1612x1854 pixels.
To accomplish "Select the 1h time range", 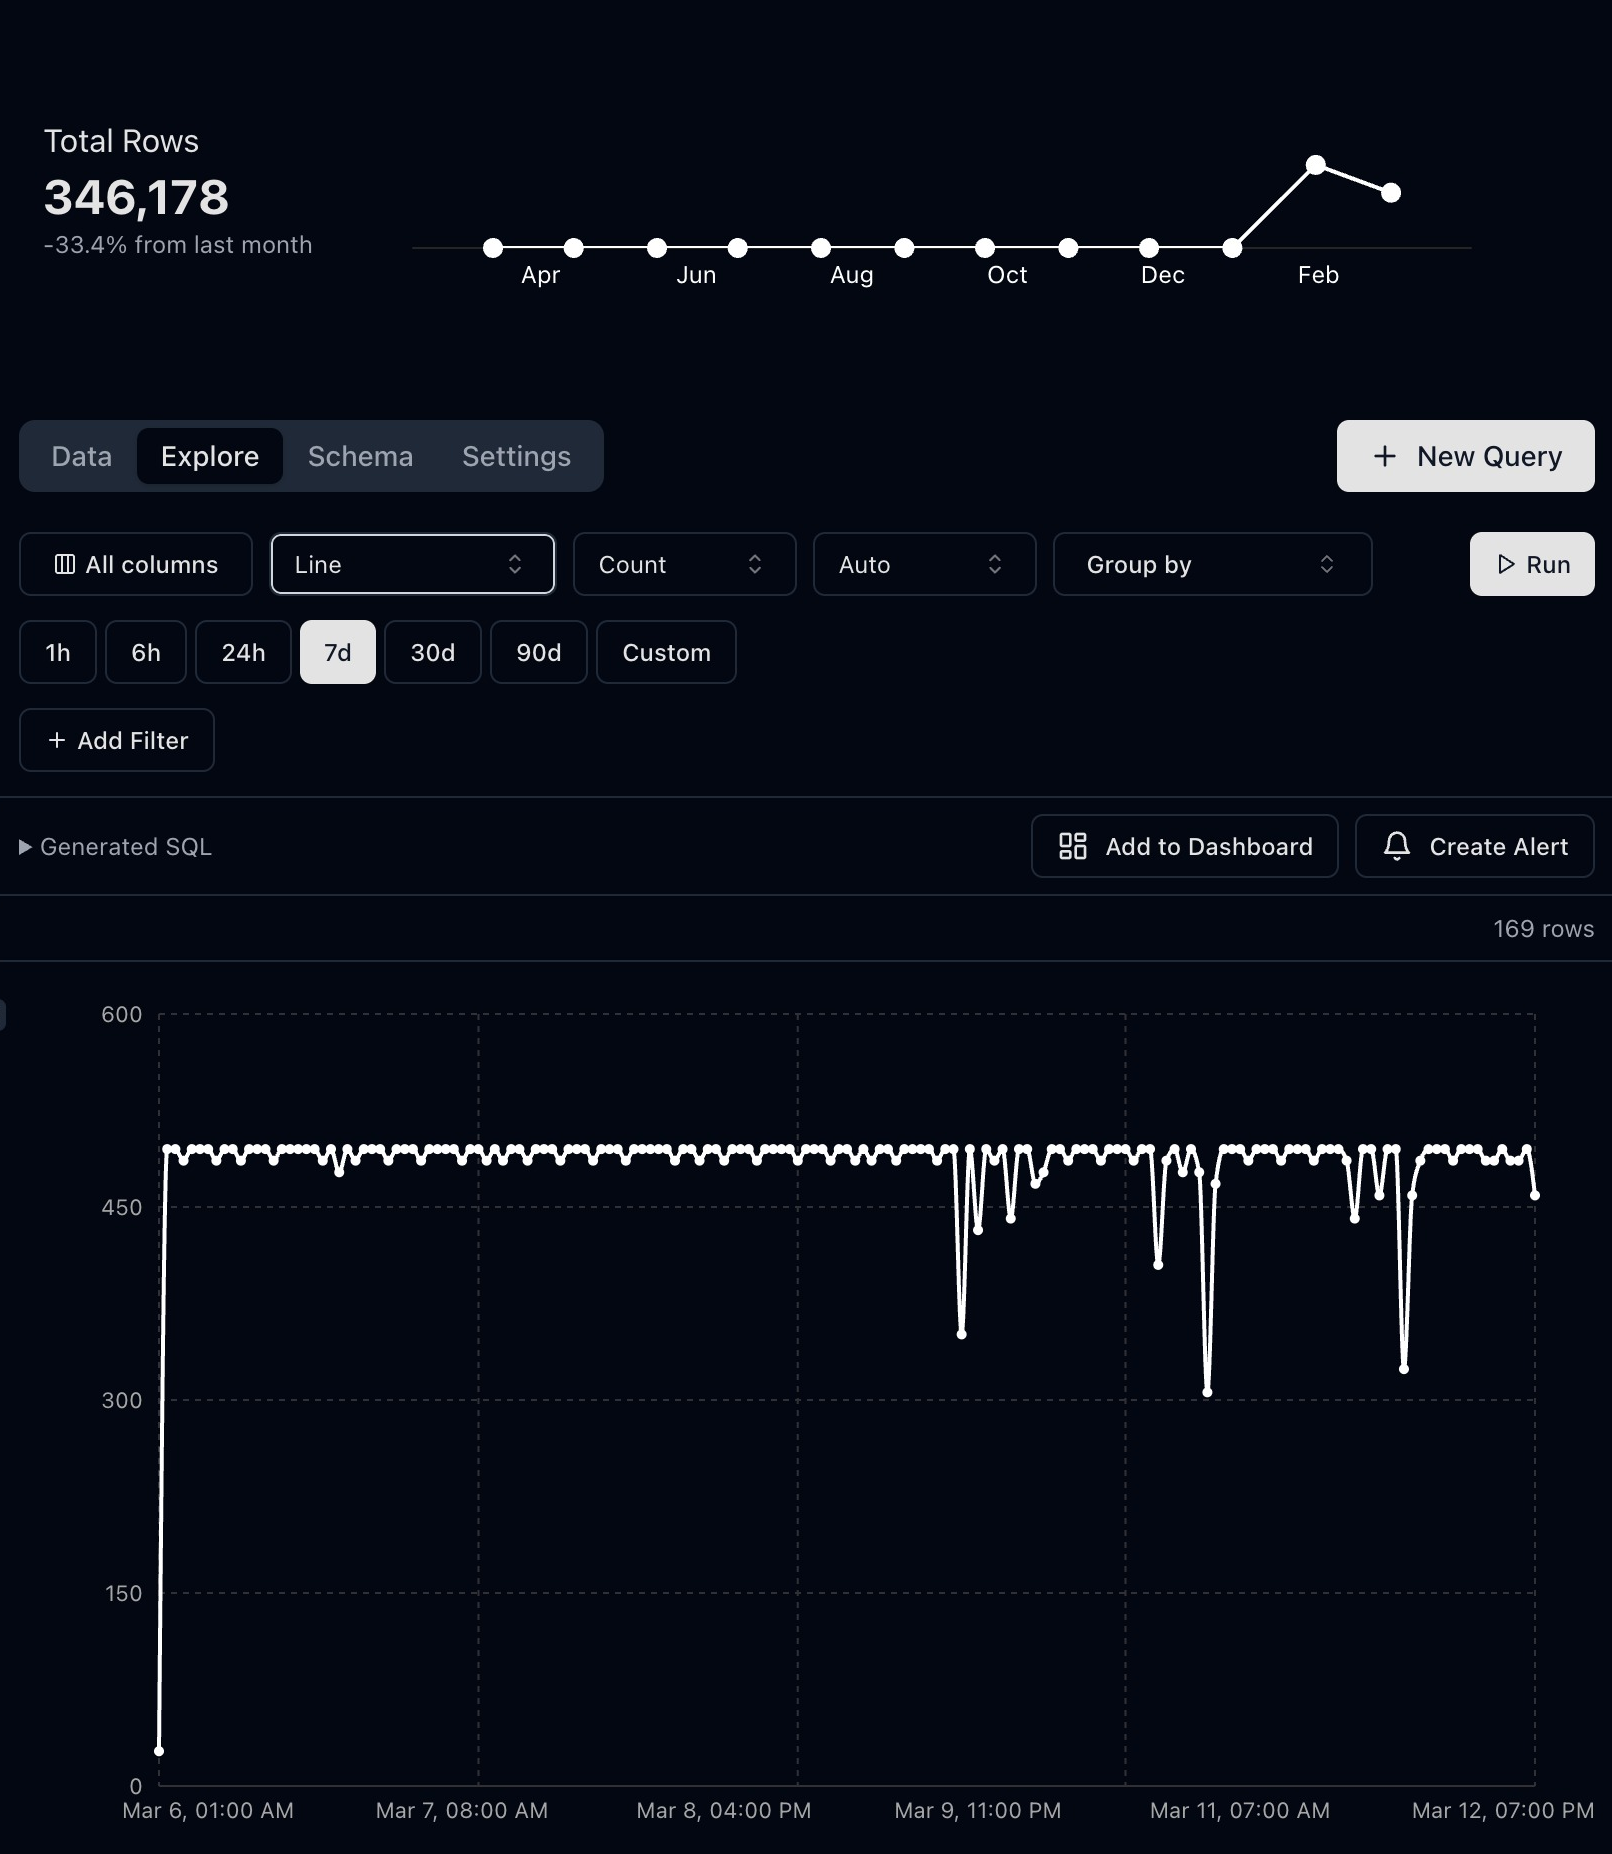I will coord(57,652).
